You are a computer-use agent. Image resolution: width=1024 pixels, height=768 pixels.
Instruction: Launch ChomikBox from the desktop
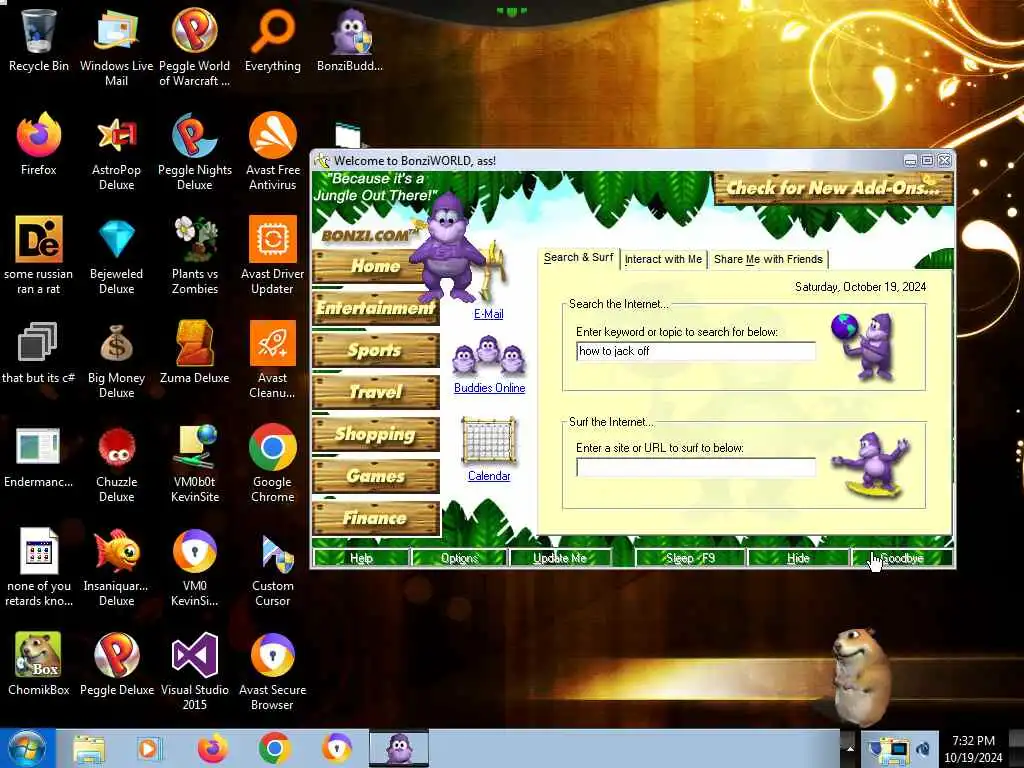pos(39,664)
